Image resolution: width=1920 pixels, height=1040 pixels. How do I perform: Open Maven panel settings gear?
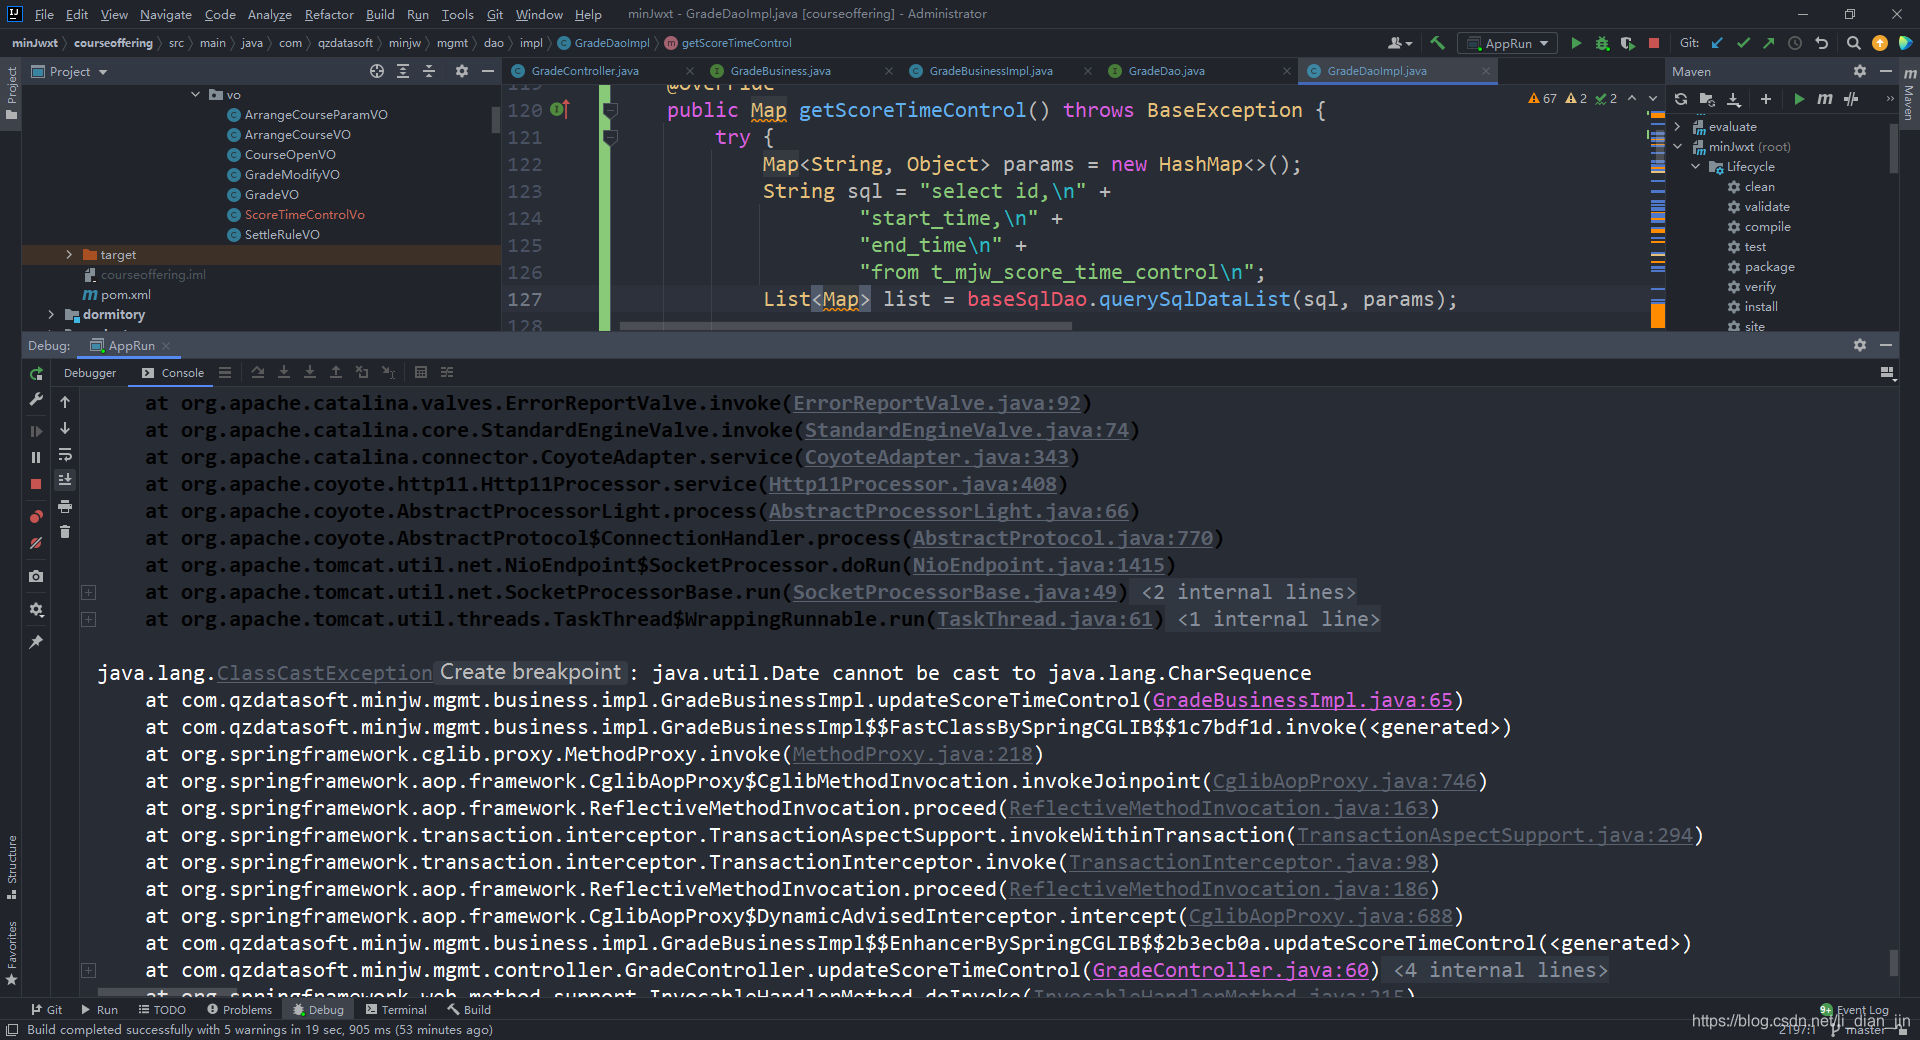point(1860,71)
